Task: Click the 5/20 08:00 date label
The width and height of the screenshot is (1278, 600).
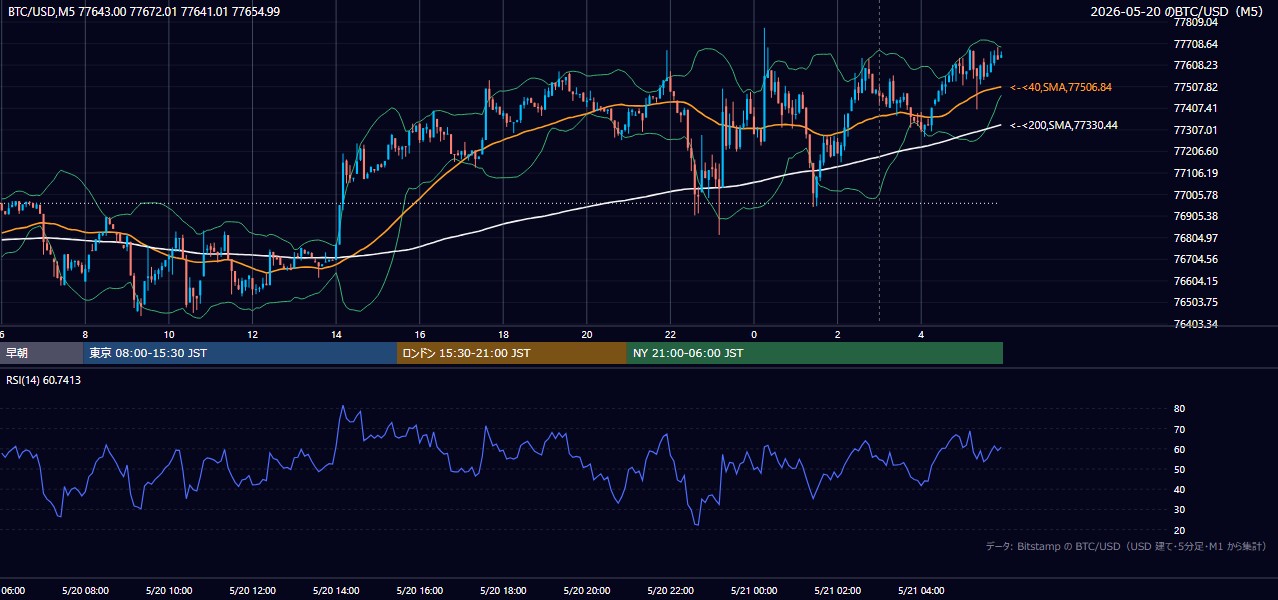Action: pyautogui.click(x=84, y=591)
